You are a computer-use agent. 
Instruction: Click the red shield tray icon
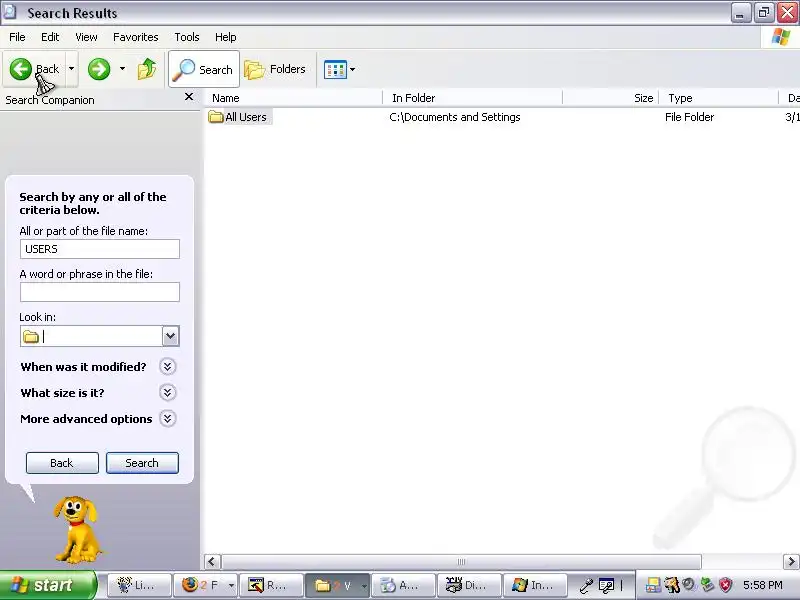coord(725,585)
